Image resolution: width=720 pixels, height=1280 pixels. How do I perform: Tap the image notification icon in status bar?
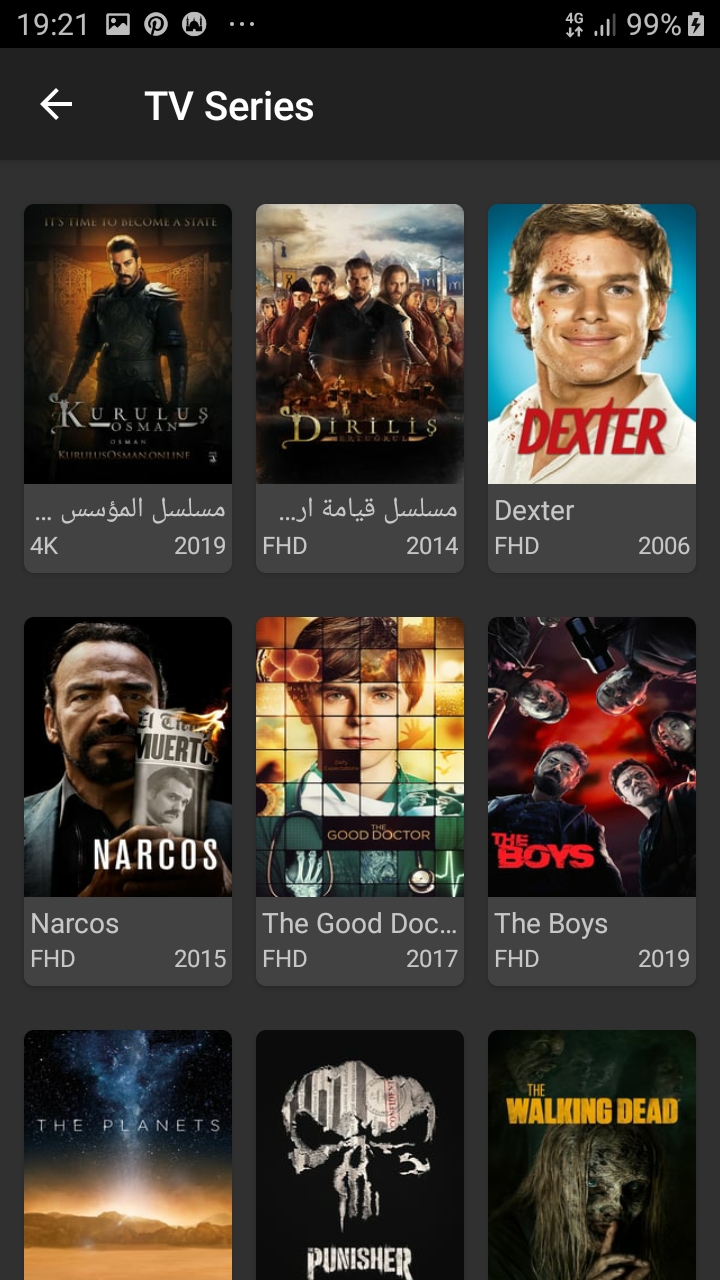click(118, 25)
